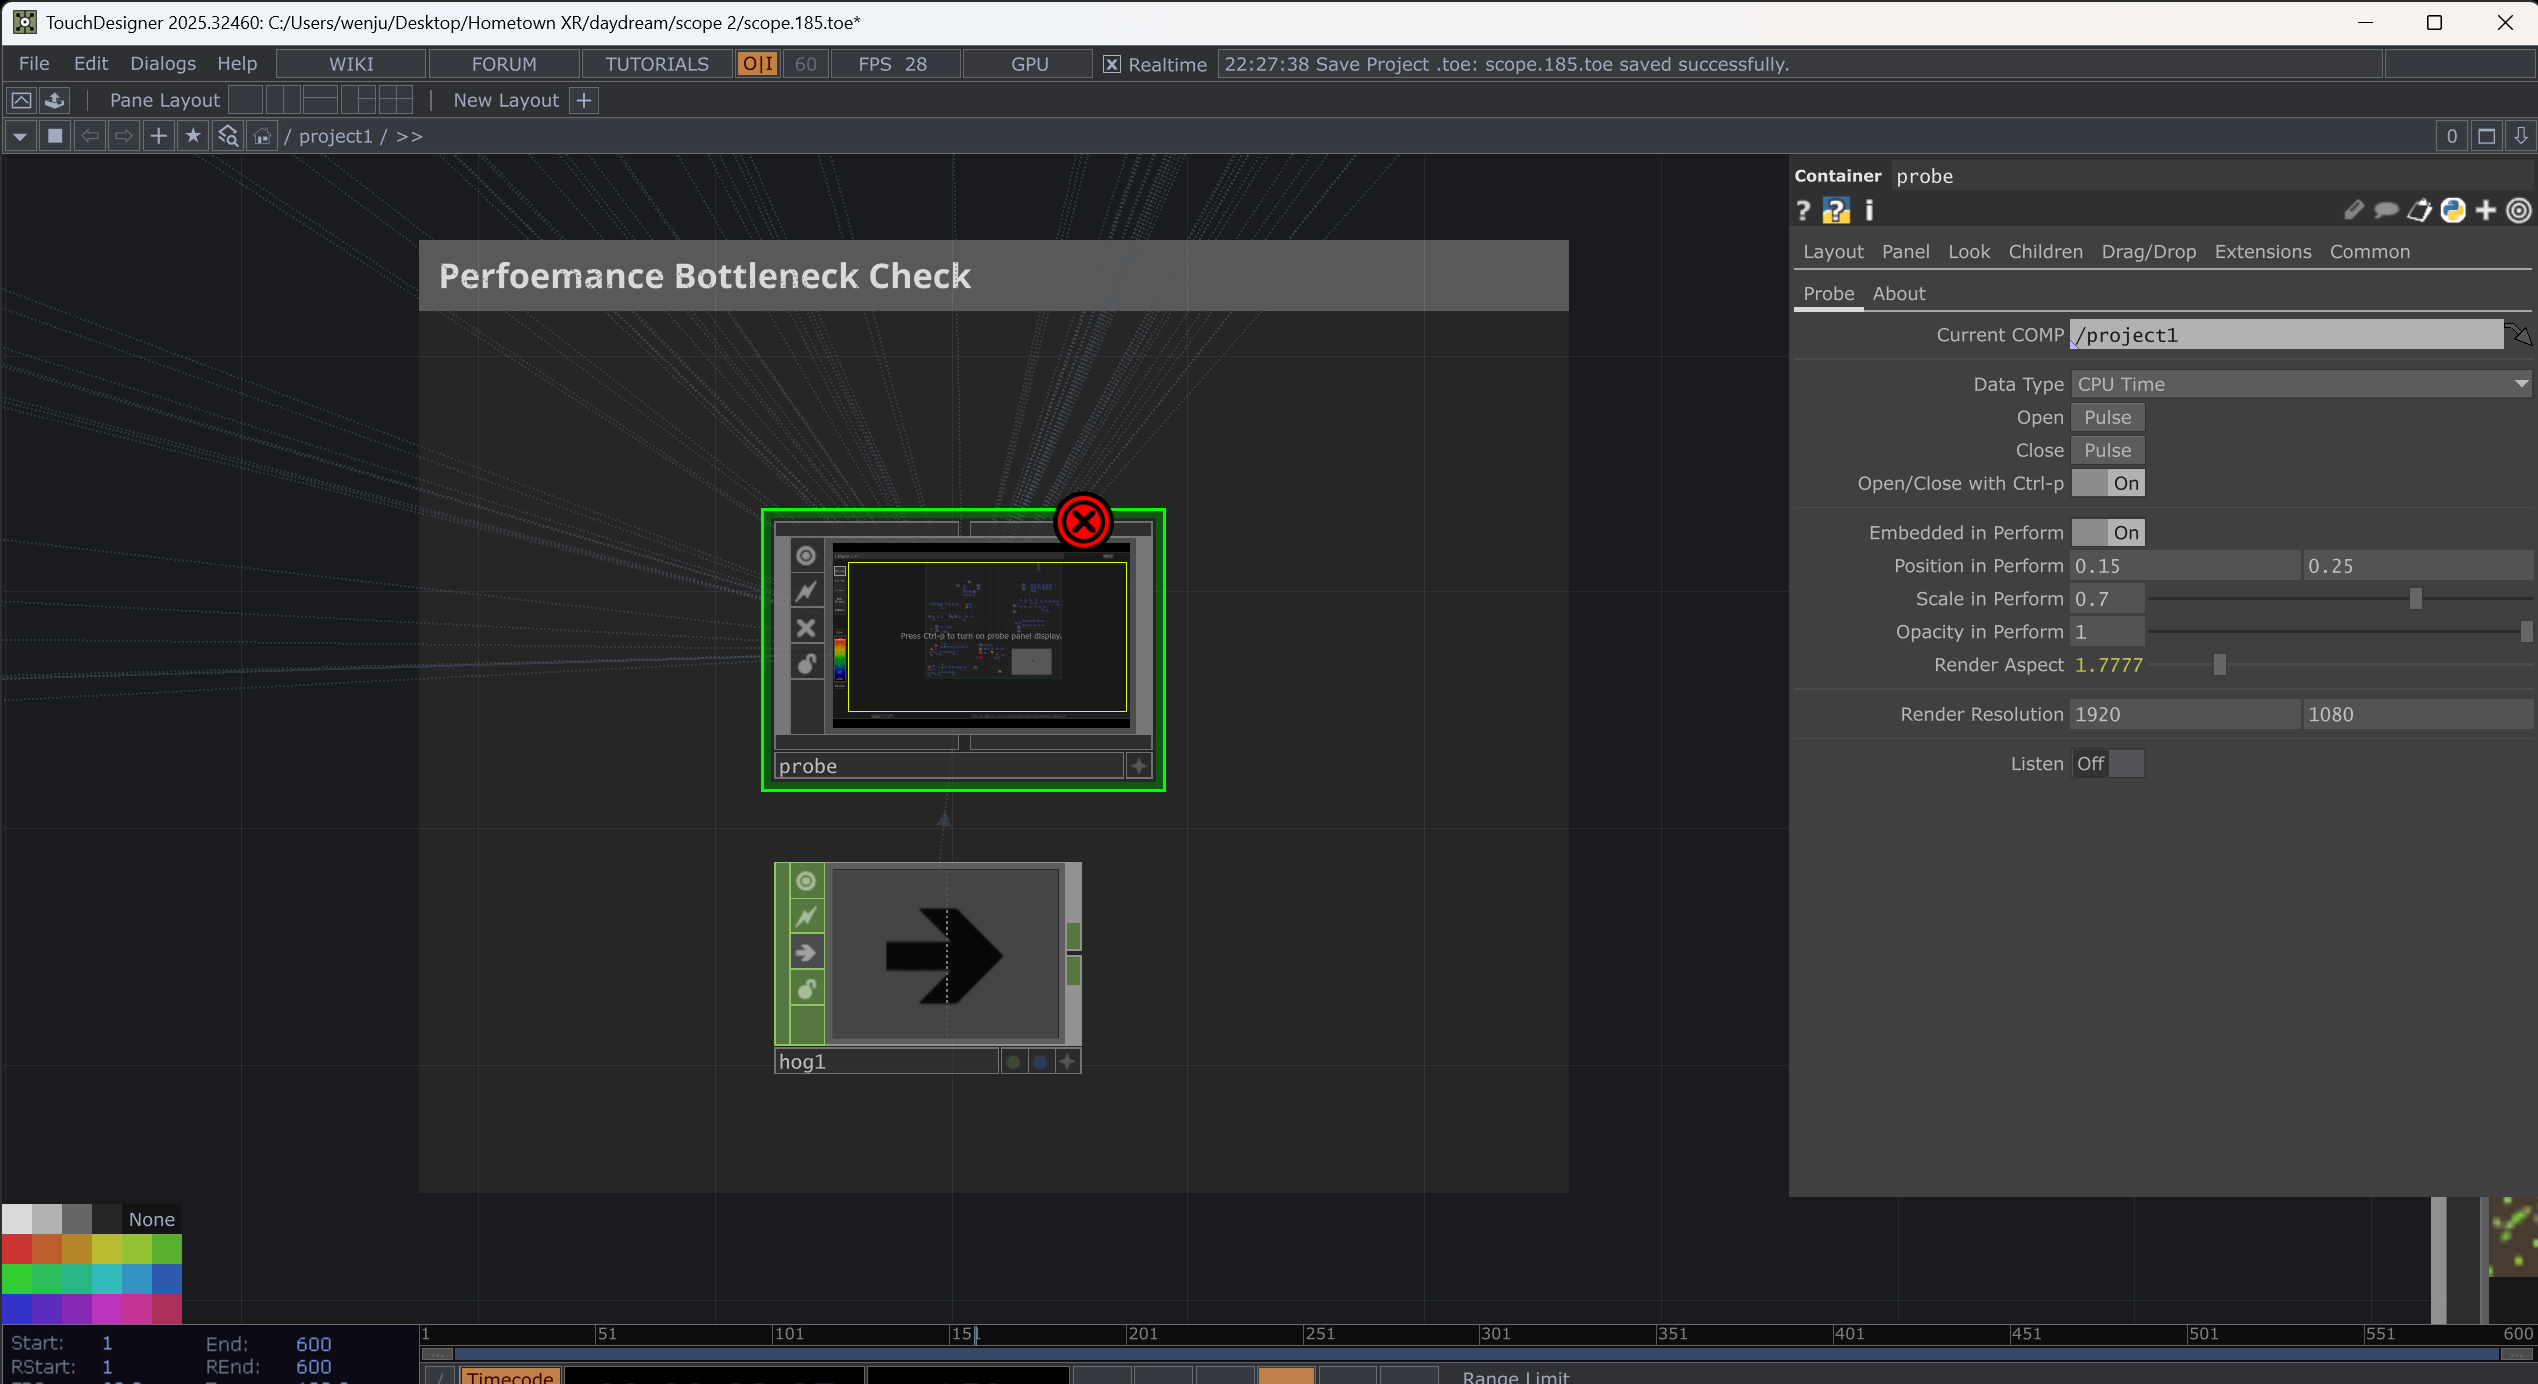Click the Open Pulse button
This screenshot has height=1384, width=2538.
tap(2107, 418)
